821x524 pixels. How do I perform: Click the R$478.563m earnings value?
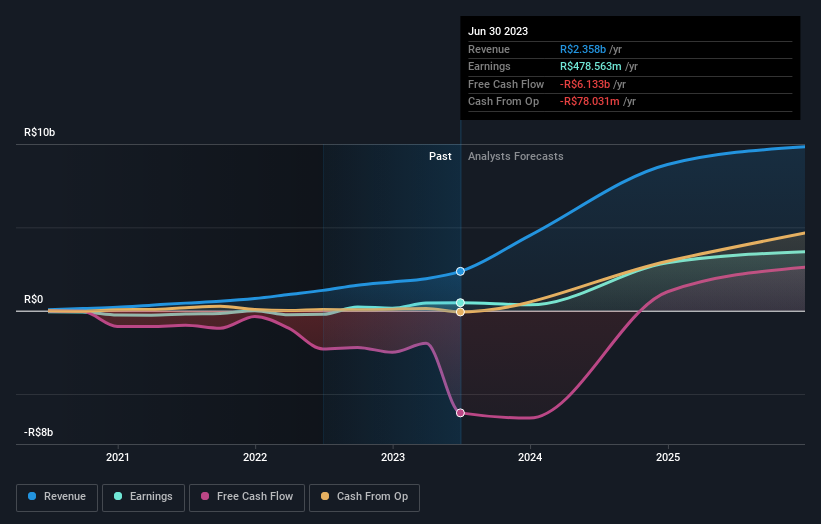tap(591, 66)
